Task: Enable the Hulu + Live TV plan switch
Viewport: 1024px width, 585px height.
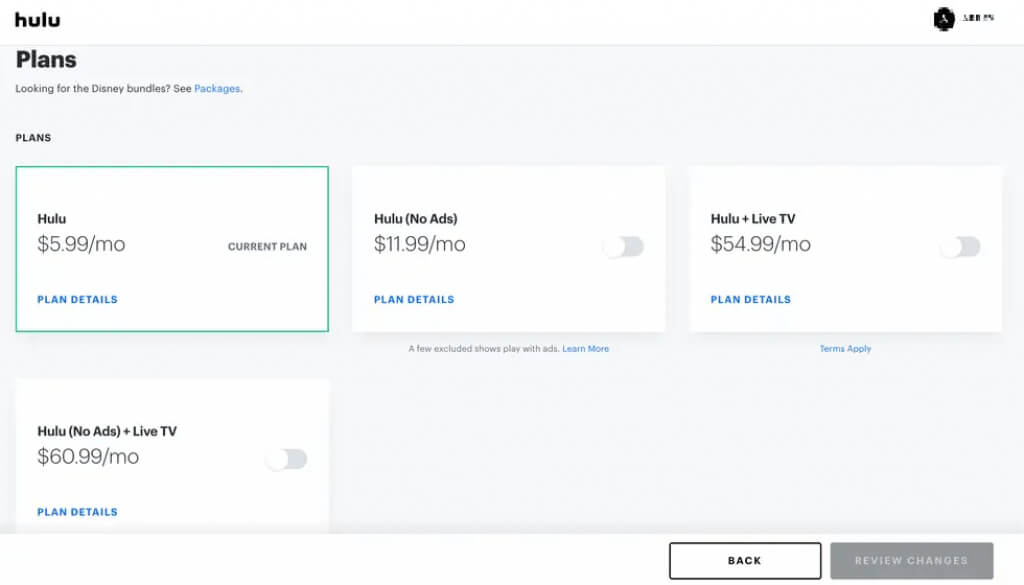Action: click(961, 247)
